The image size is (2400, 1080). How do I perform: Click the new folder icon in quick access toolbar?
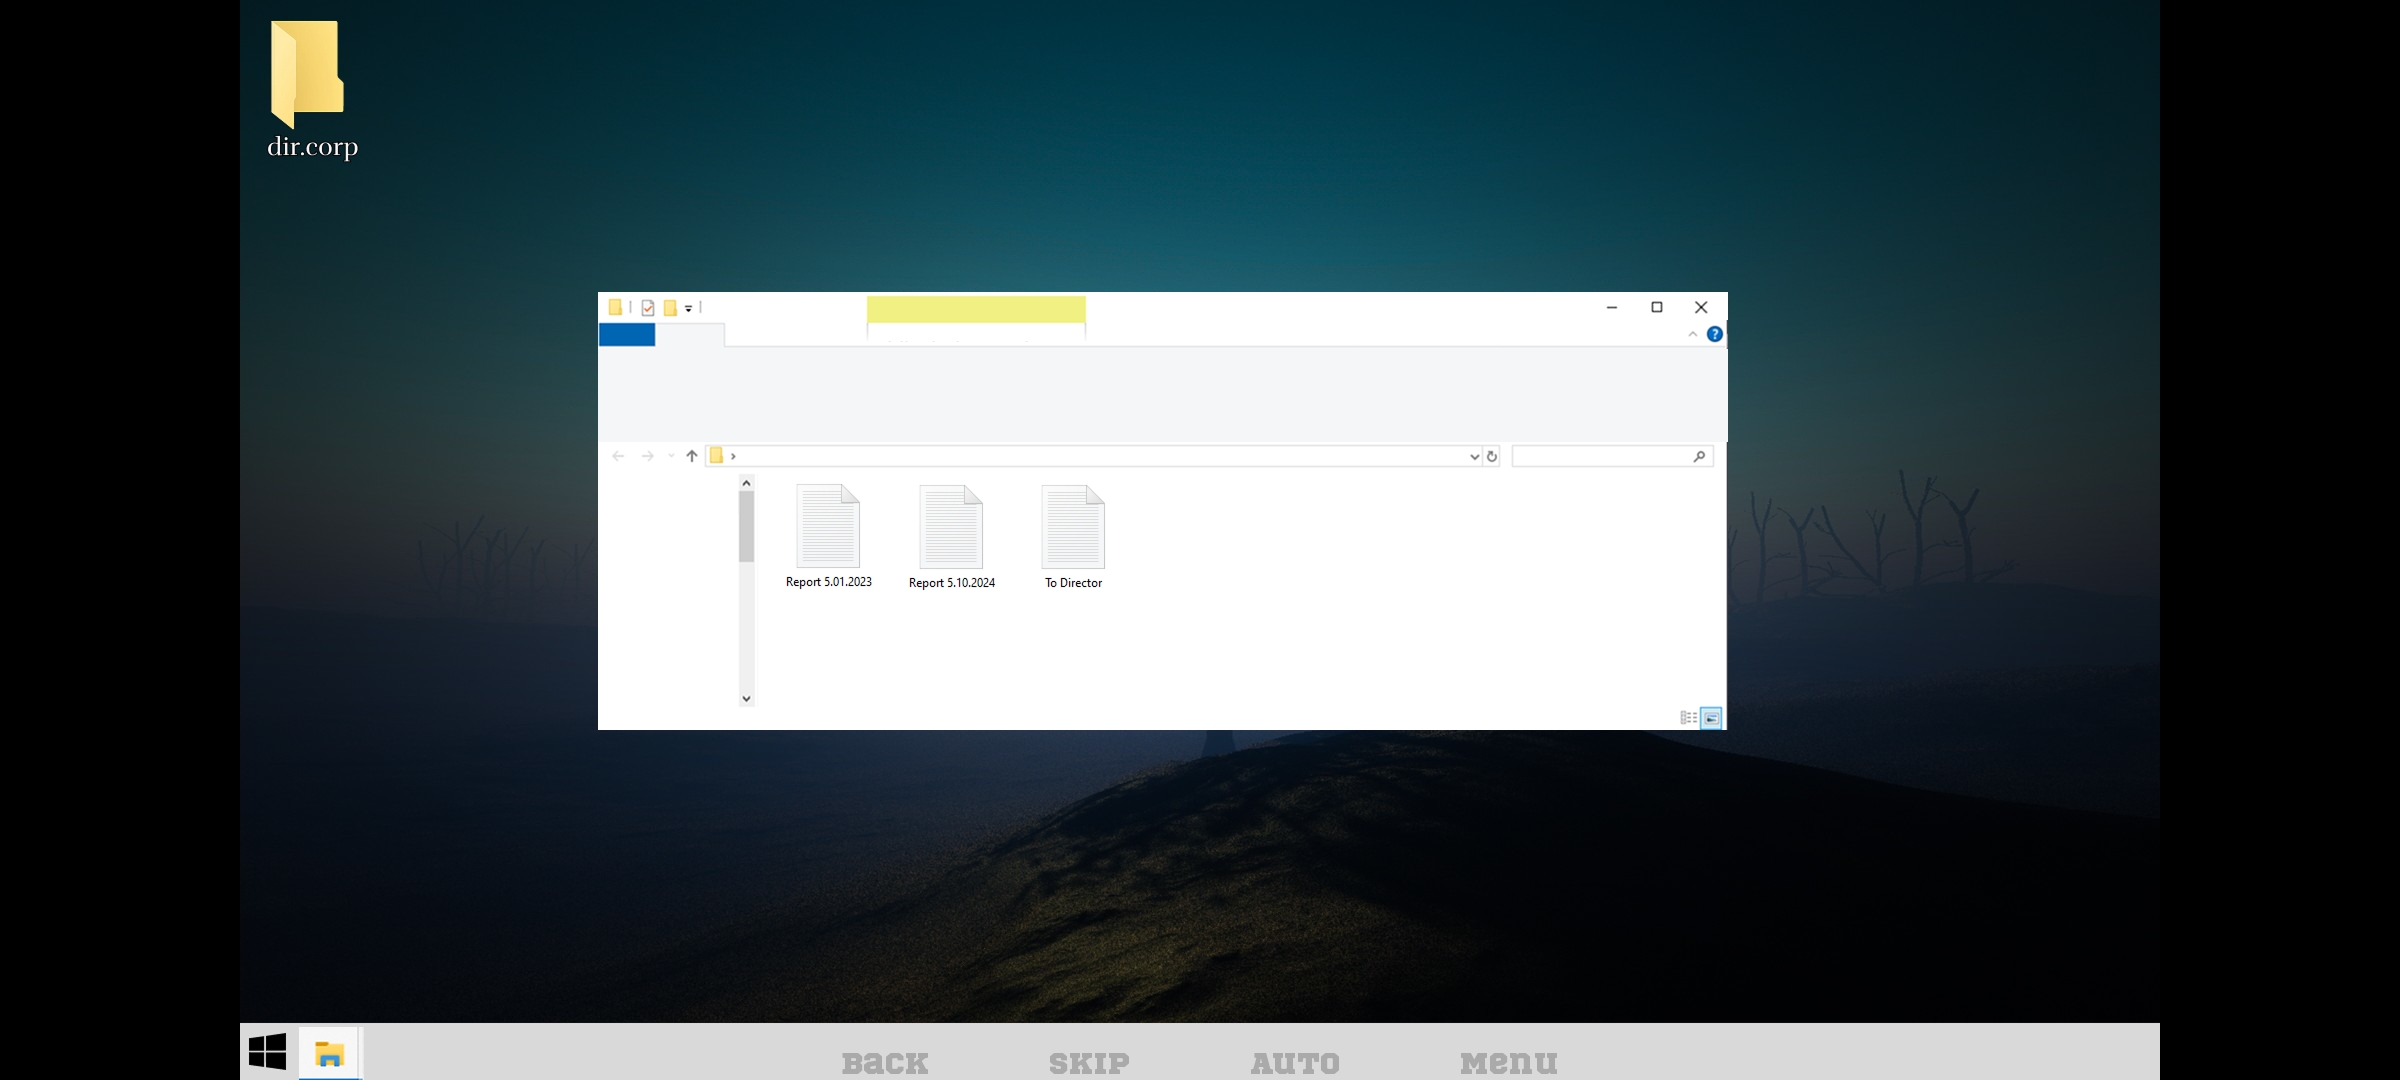[670, 308]
